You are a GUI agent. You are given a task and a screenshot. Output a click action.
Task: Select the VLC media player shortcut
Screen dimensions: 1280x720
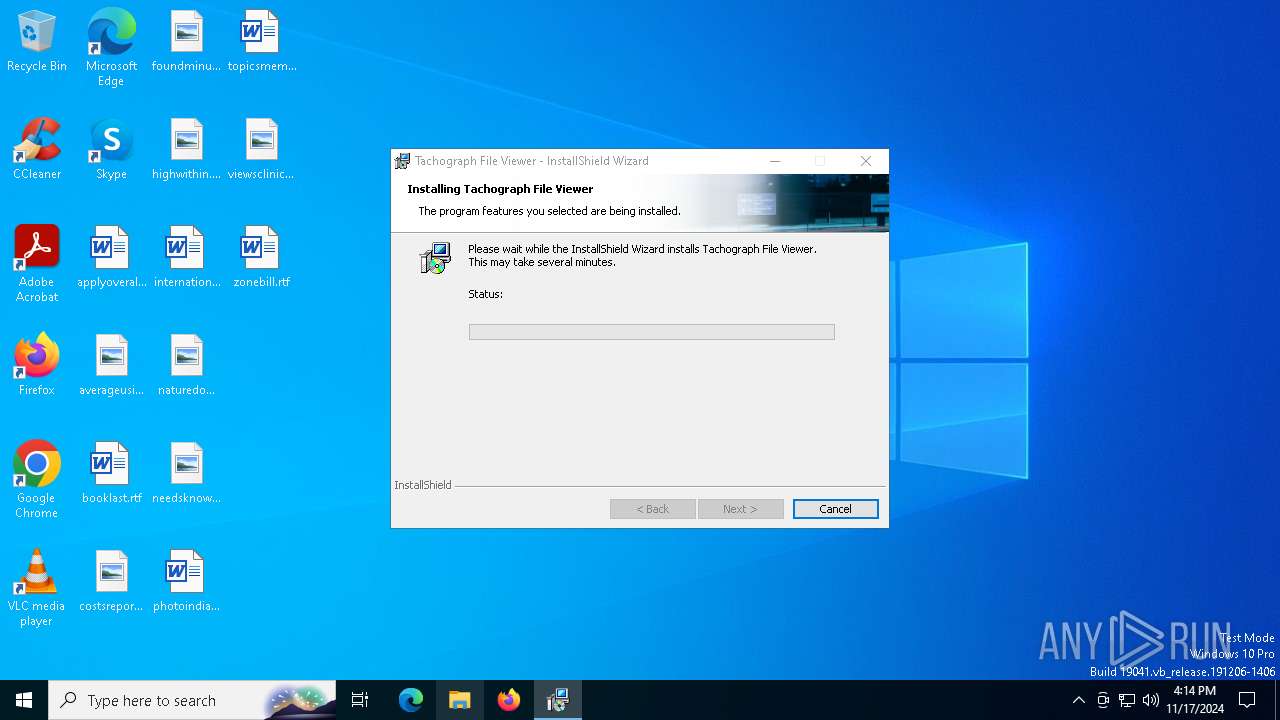pyautogui.click(x=37, y=588)
